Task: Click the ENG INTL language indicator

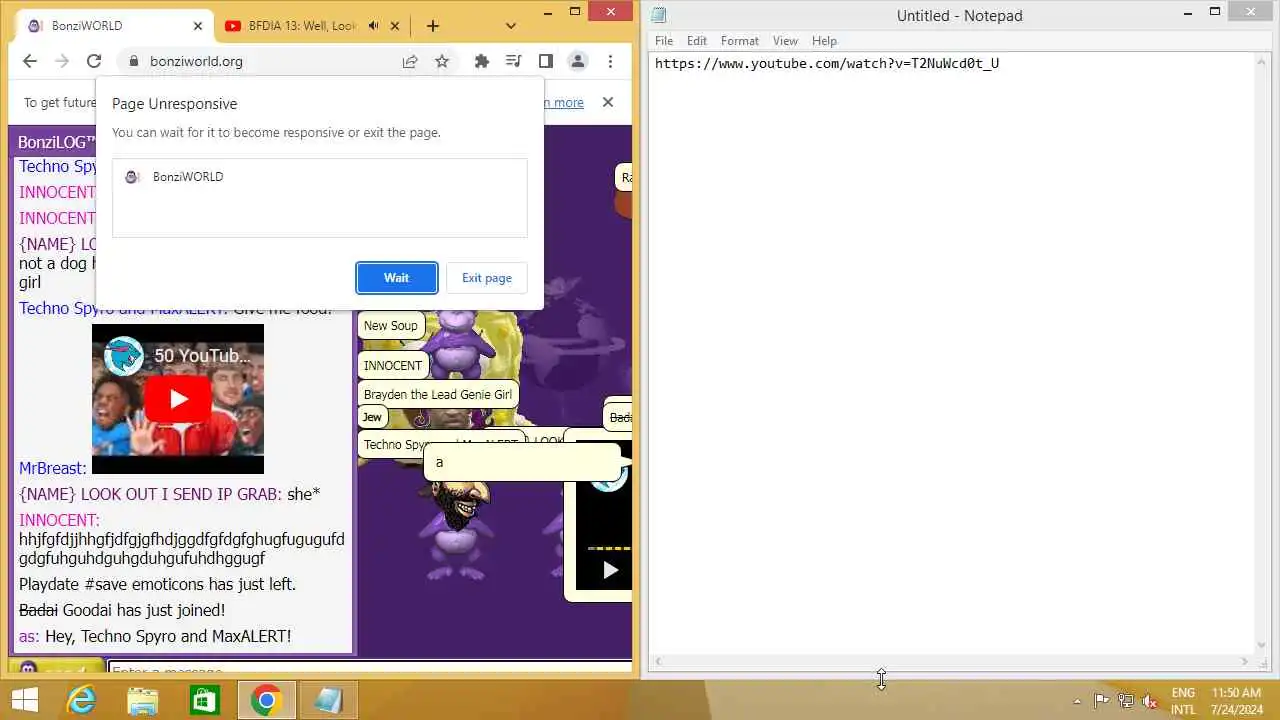Action: pyautogui.click(x=1183, y=700)
